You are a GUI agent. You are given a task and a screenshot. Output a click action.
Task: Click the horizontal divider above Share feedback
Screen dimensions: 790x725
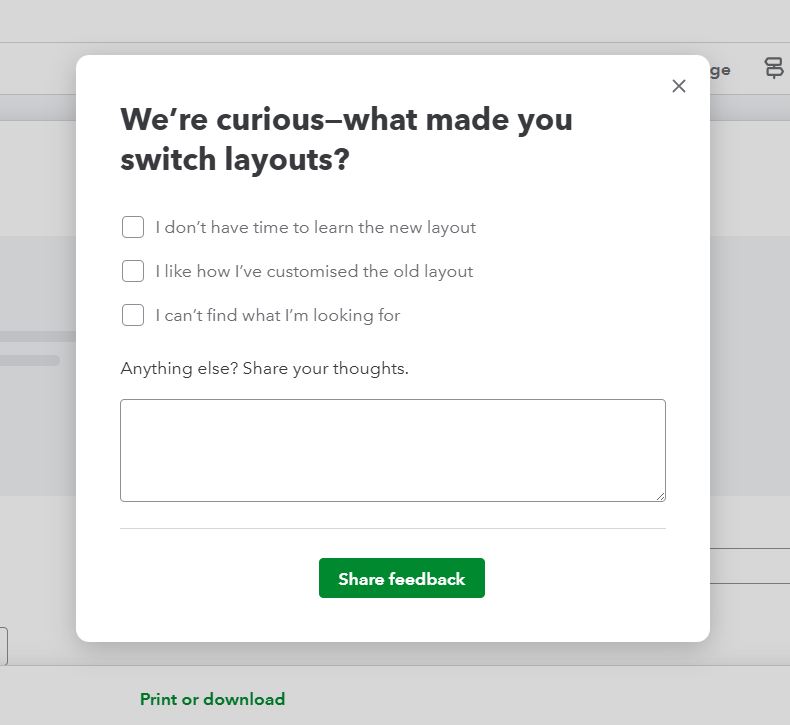tap(392, 528)
